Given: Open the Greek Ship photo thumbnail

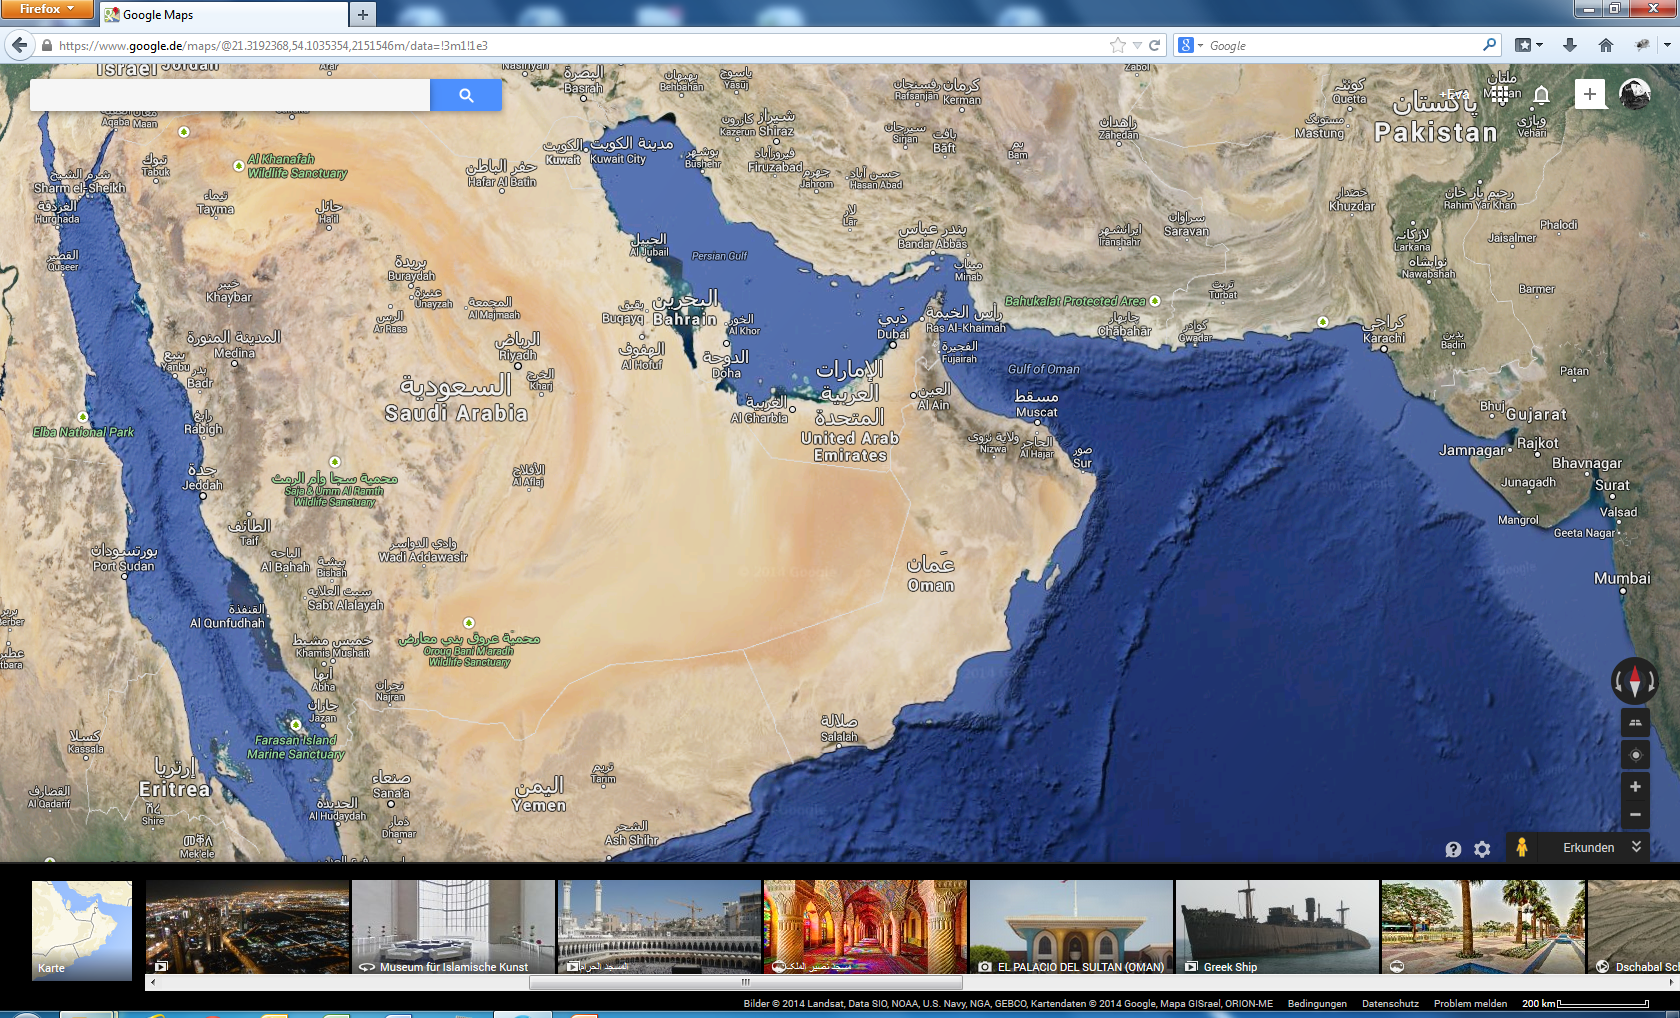Looking at the screenshot, I should coord(1277,927).
